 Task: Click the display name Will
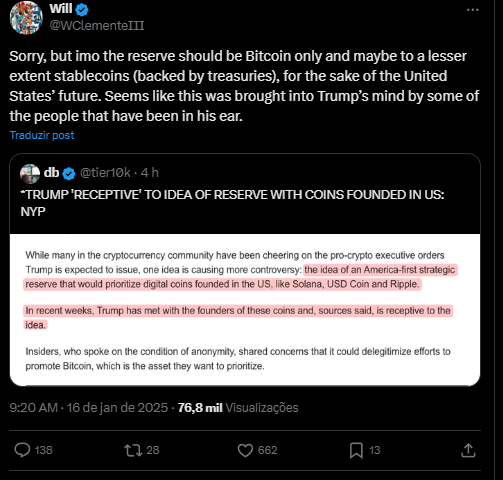pos(61,9)
